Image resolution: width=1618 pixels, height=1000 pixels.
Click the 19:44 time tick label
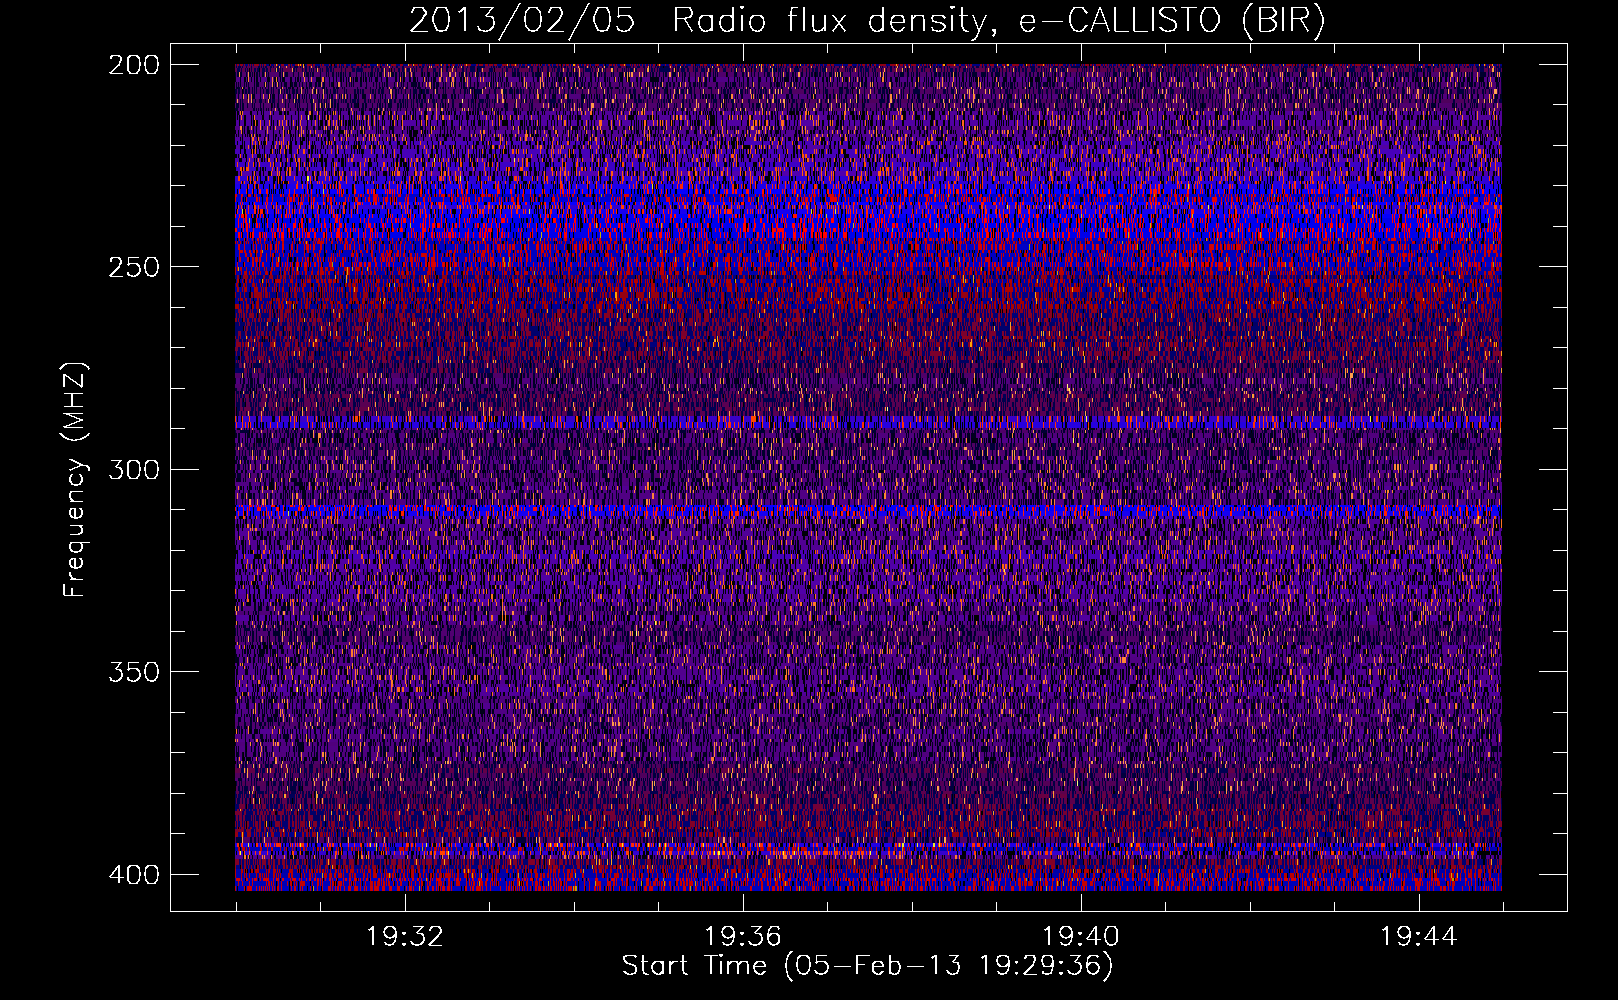[1419, 937]
